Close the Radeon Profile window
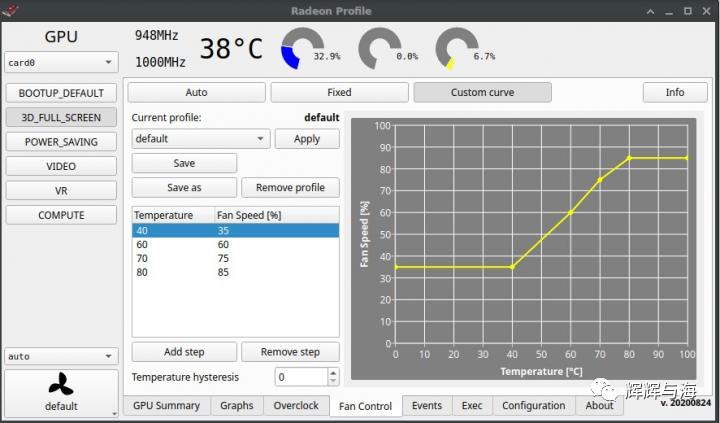 (x=707, y=11)
